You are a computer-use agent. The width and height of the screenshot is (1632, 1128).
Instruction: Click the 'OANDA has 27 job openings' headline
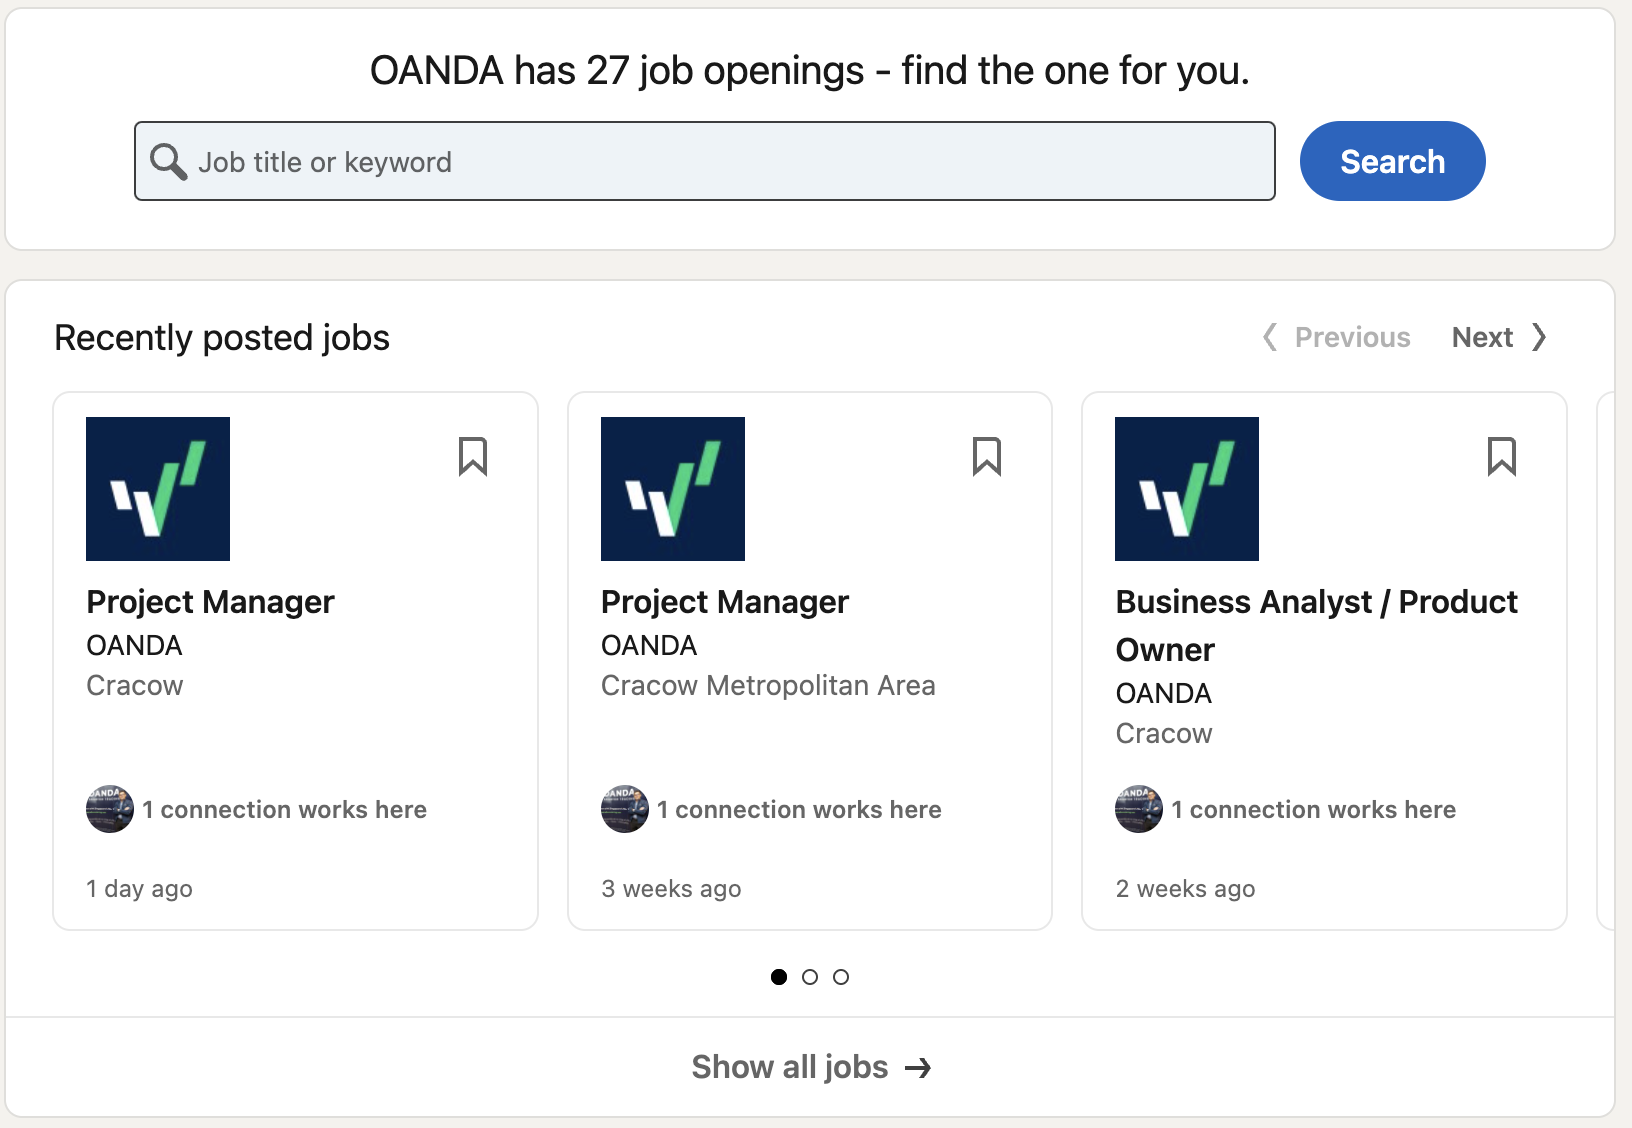810,71
